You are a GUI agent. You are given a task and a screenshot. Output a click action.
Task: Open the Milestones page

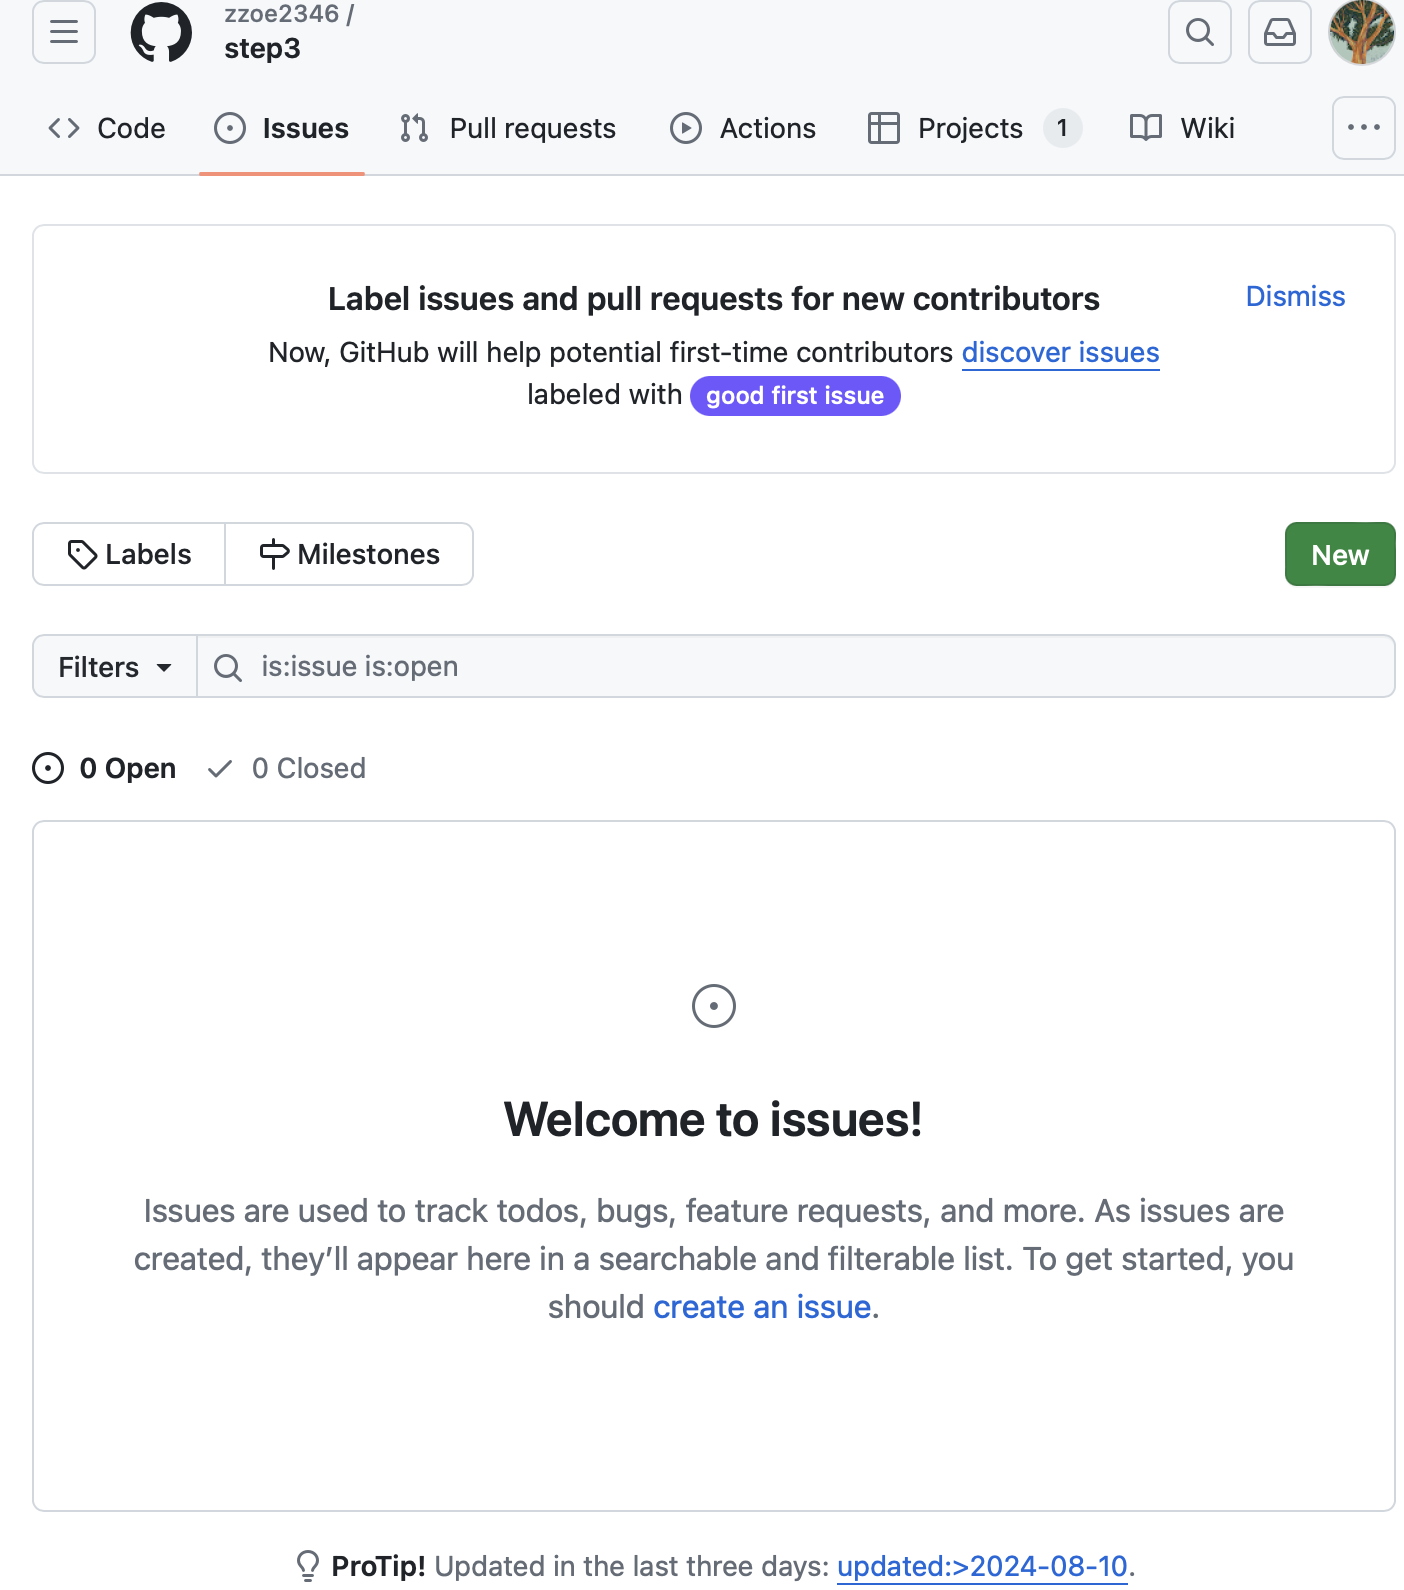[349, 555]
